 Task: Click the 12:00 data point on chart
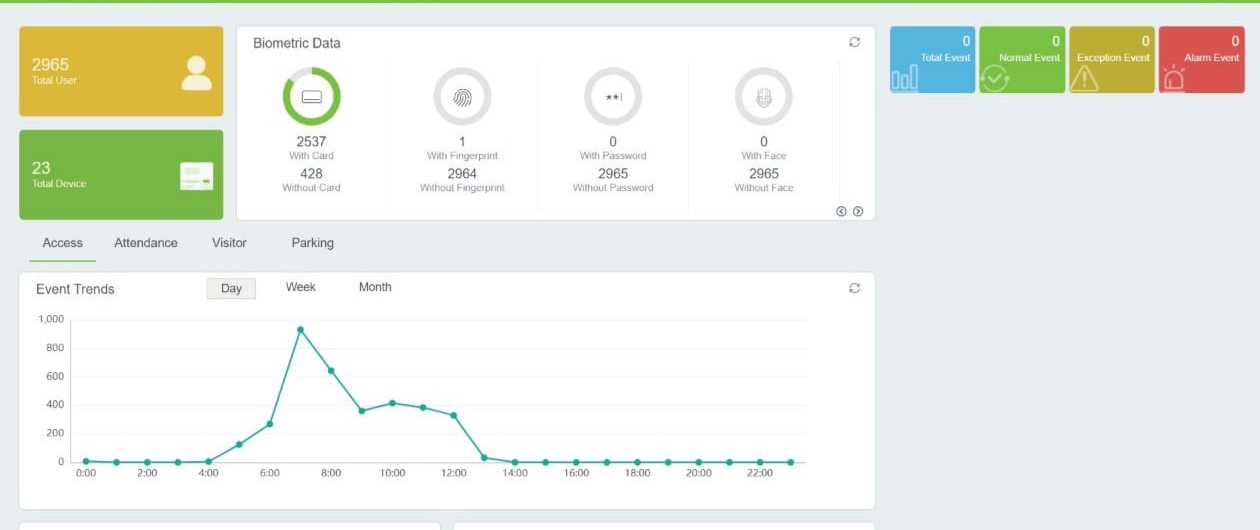click(x=454, y=415)
